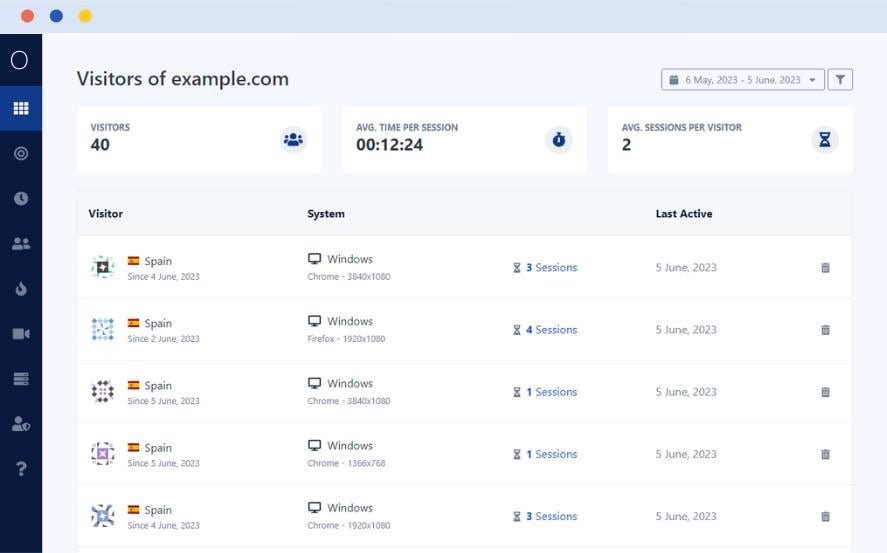The width and height of the screenshot is (887, 553).
Task: Click the circle logo at sidebar top
Action: click(19, 60)
